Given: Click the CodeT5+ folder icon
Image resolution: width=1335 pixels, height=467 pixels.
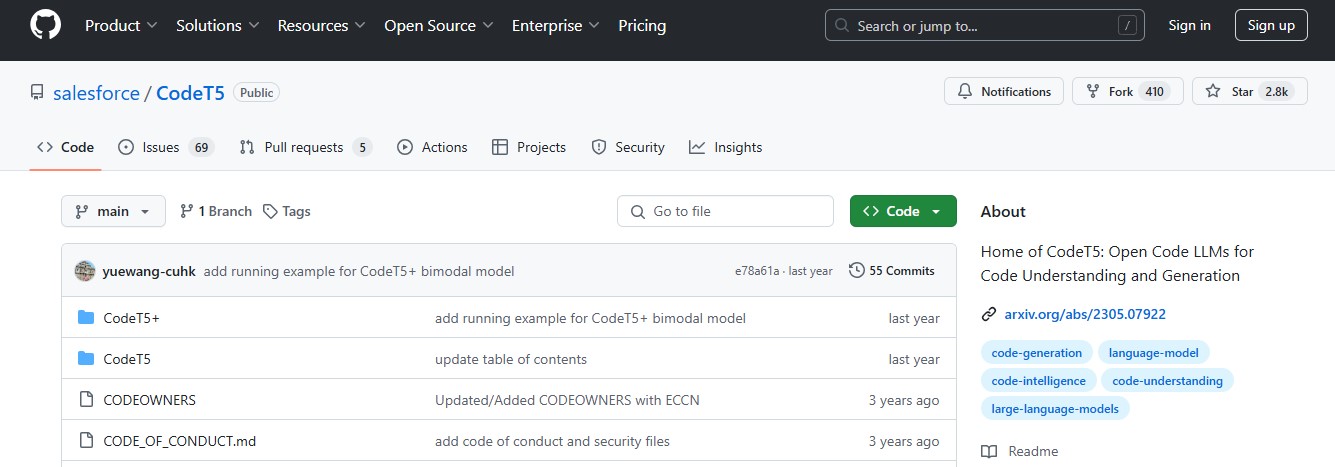Looking at the screenshot, I should coord(86,318).
